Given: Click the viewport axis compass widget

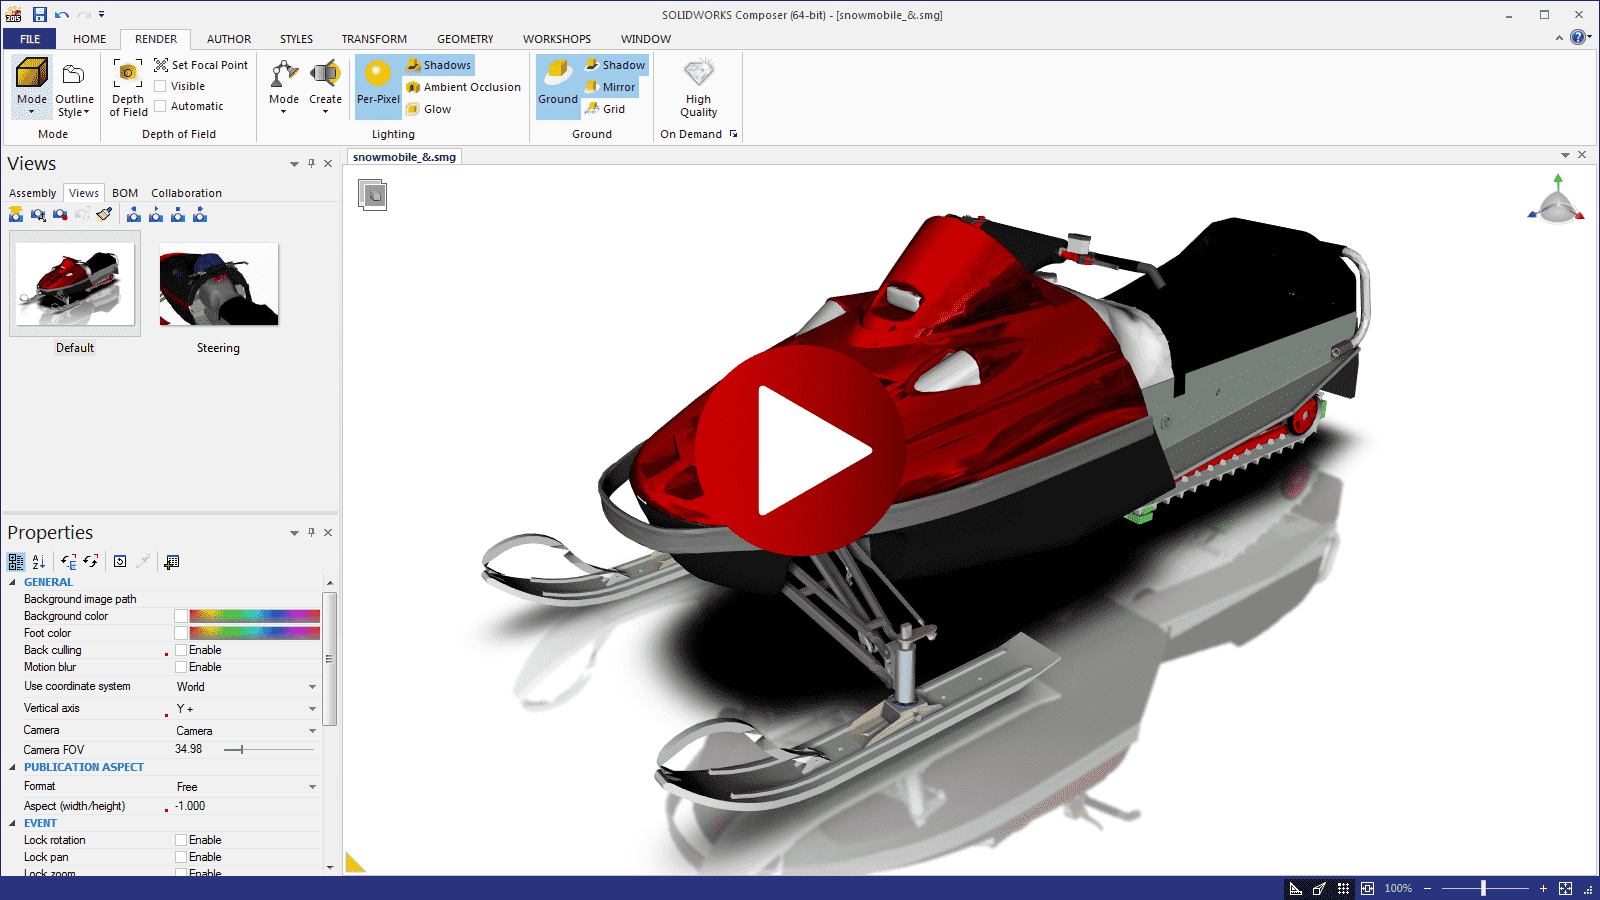Looking at the screenshot, I should point(1557,199).
